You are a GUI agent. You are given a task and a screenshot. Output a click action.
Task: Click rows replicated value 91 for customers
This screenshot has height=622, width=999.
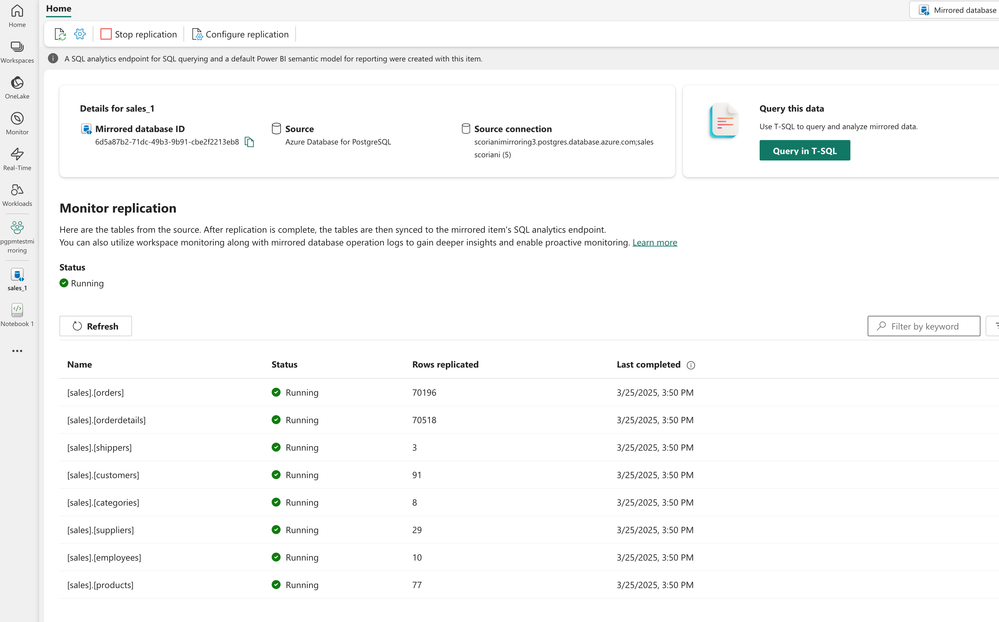pyautogui.click(x=417, y=475)
